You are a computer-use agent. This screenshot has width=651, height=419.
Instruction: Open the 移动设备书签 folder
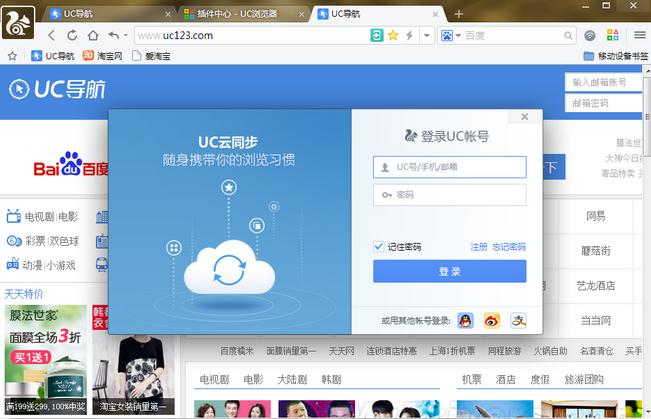pyautogui.click(x=615, y=56)
